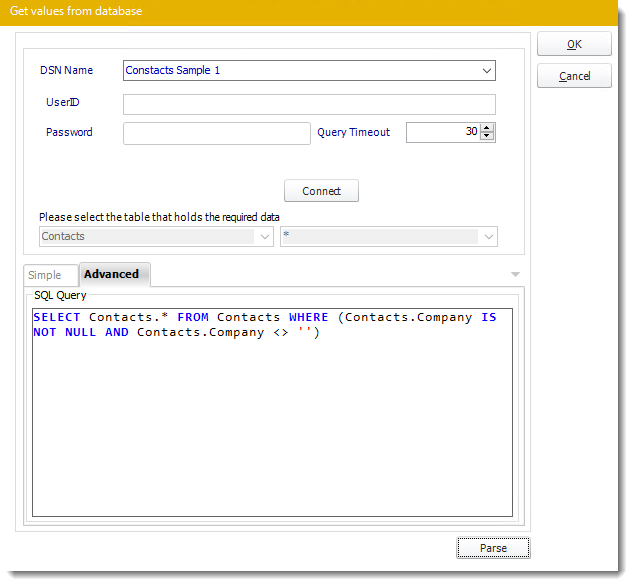Image resolution: width=633 pixels, height=586 pixels.
Task: Click the 'Please select the table' instruction text
Action: 159,217
